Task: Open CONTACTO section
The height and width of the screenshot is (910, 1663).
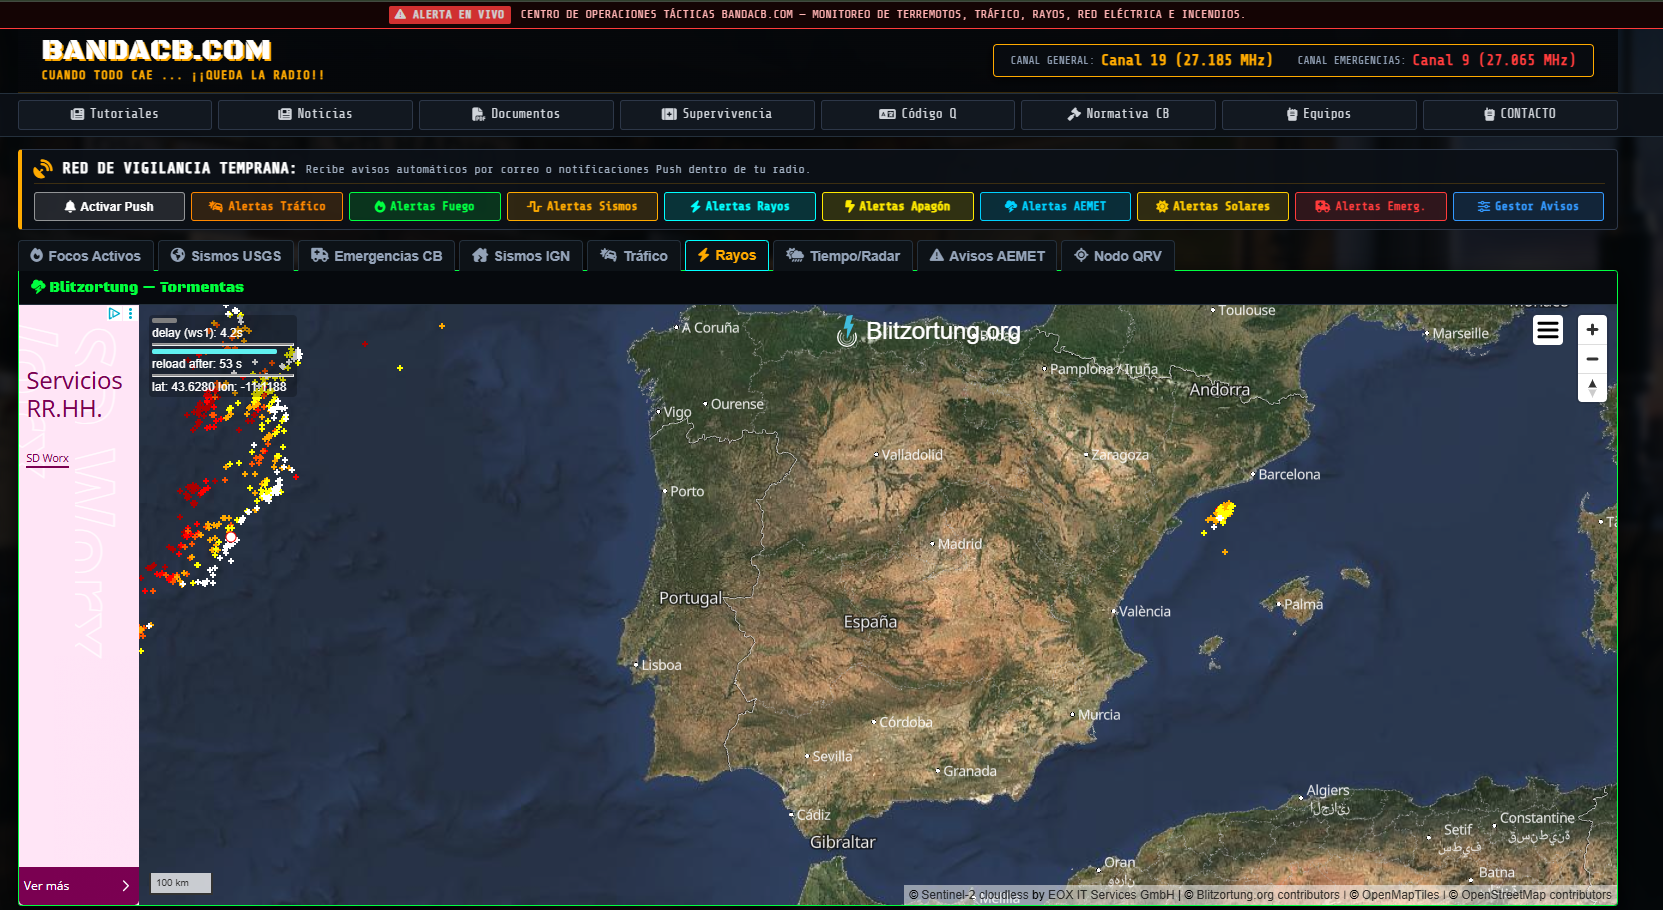Action: (1520, 114)
